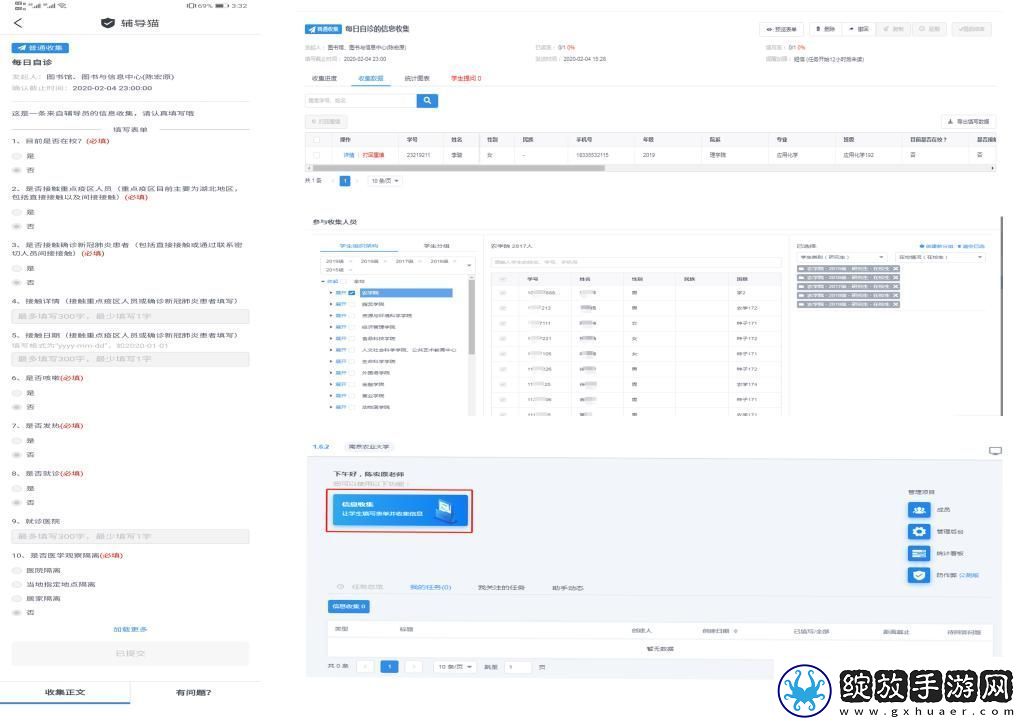Select 我的任务(0) tab on dashboard
Screen dimensions: 1024x723
click(430, 588)
